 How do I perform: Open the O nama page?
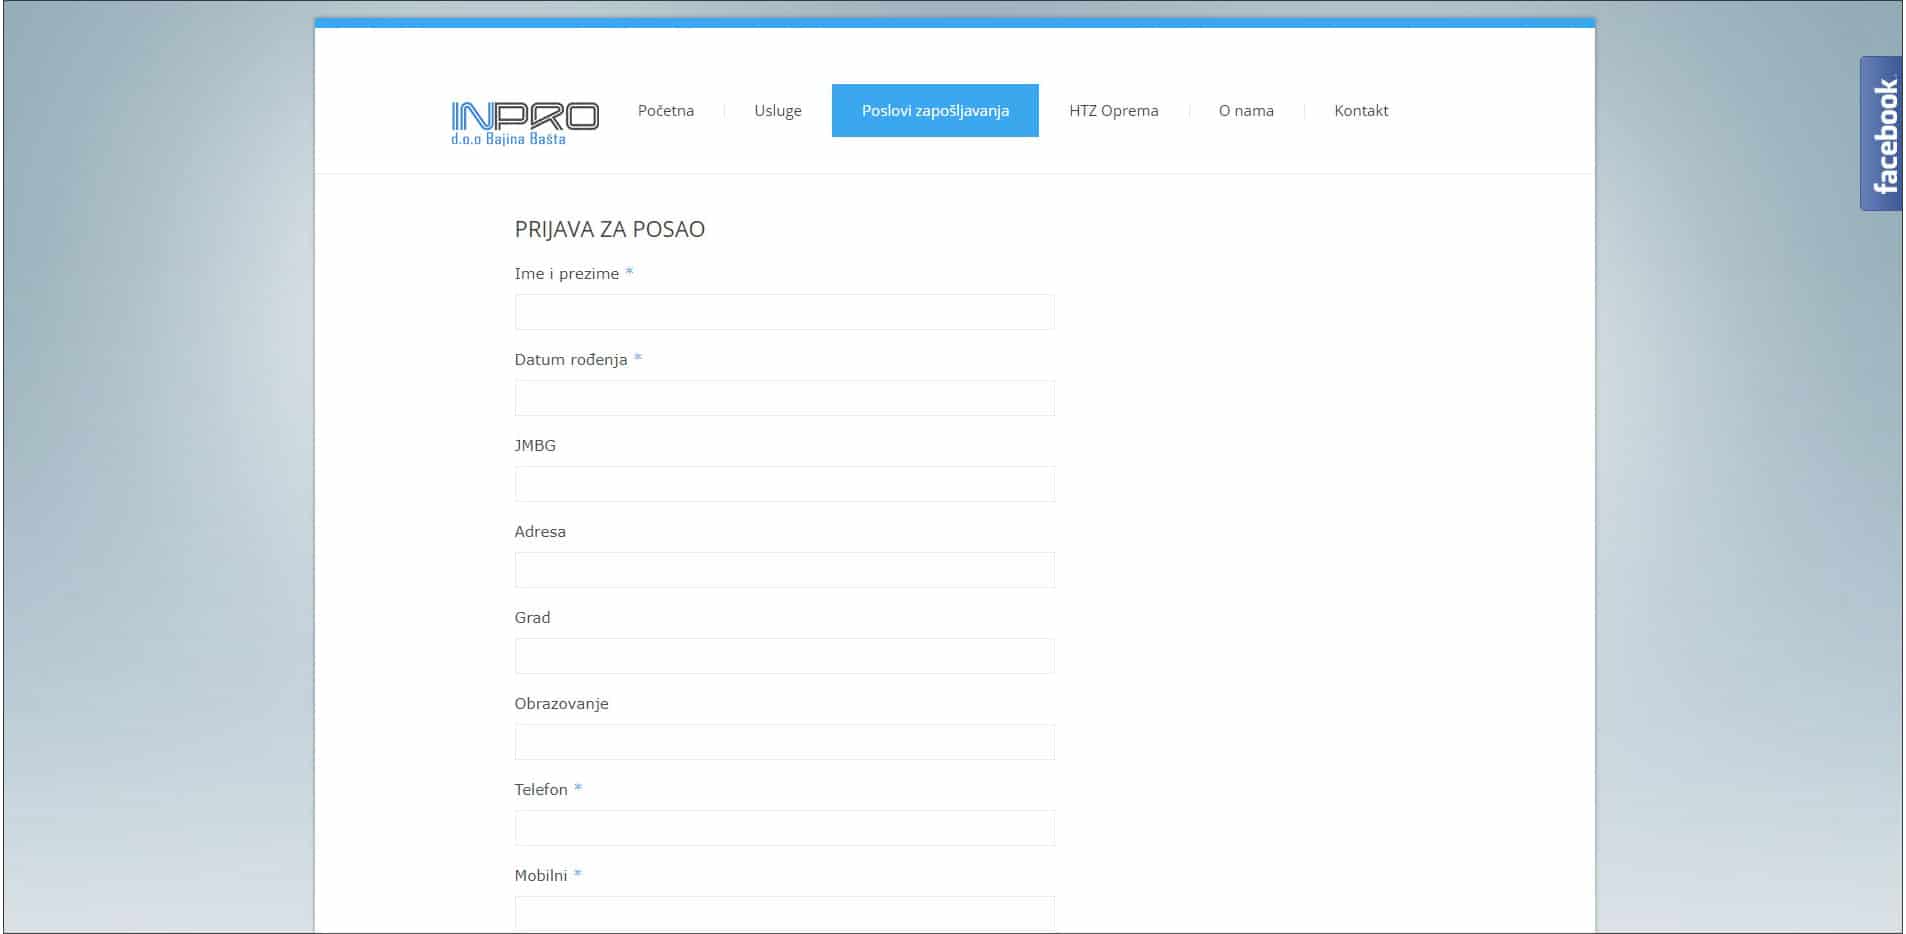1245,111
